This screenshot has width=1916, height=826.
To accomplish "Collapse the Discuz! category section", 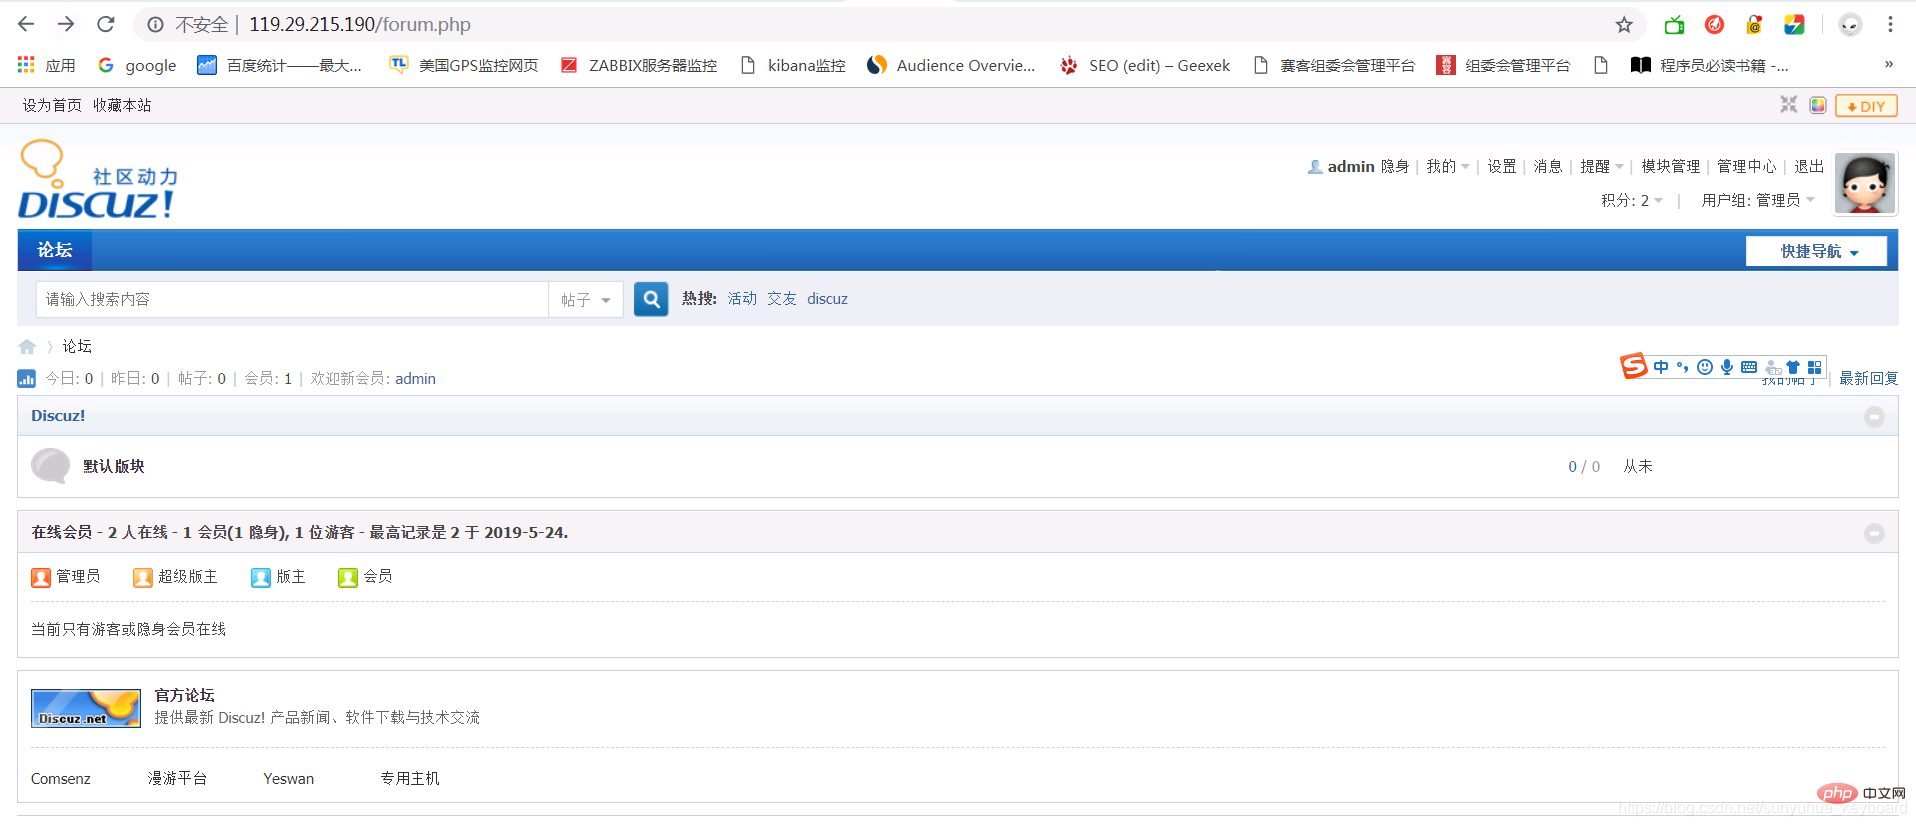I will (1874, 417).
